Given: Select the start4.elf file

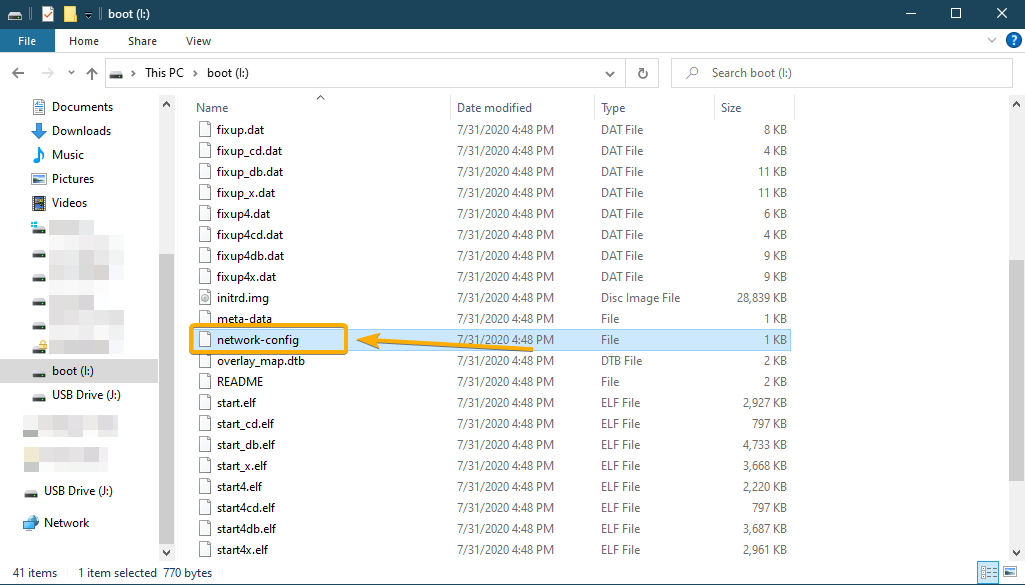Looking at the screenshot, I should (239, 486).
